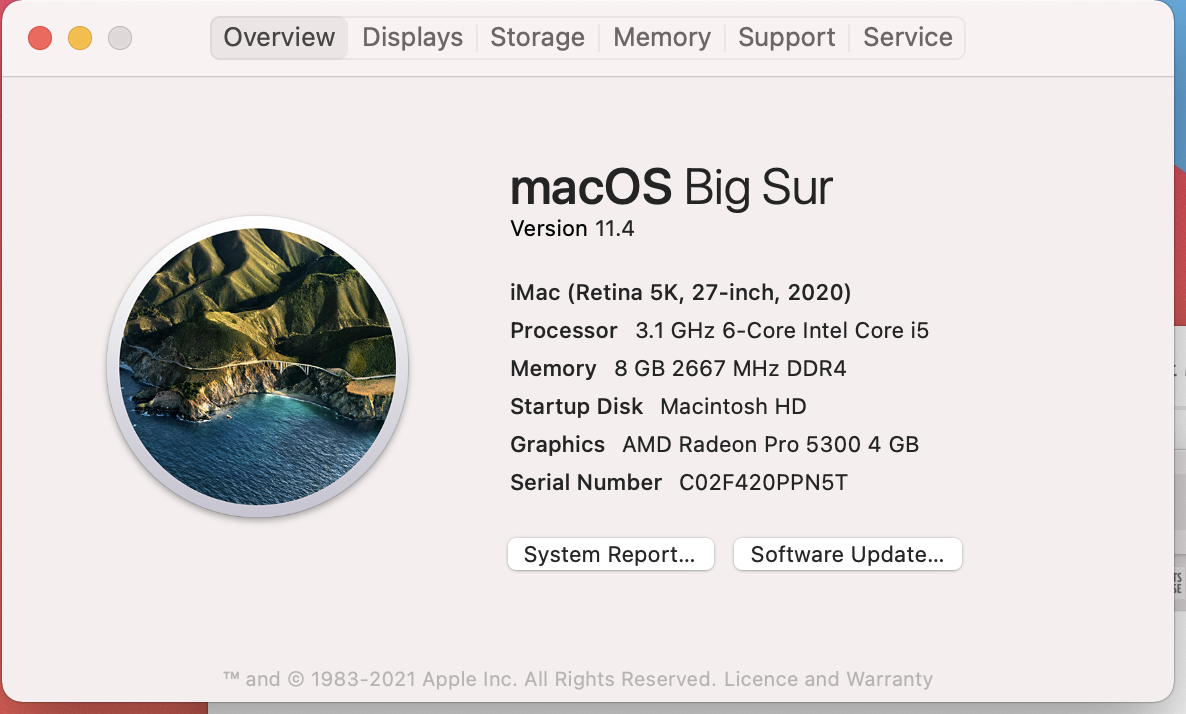Go to the Memory tab
Screen dimensions: 1186x714
[662, 38]
